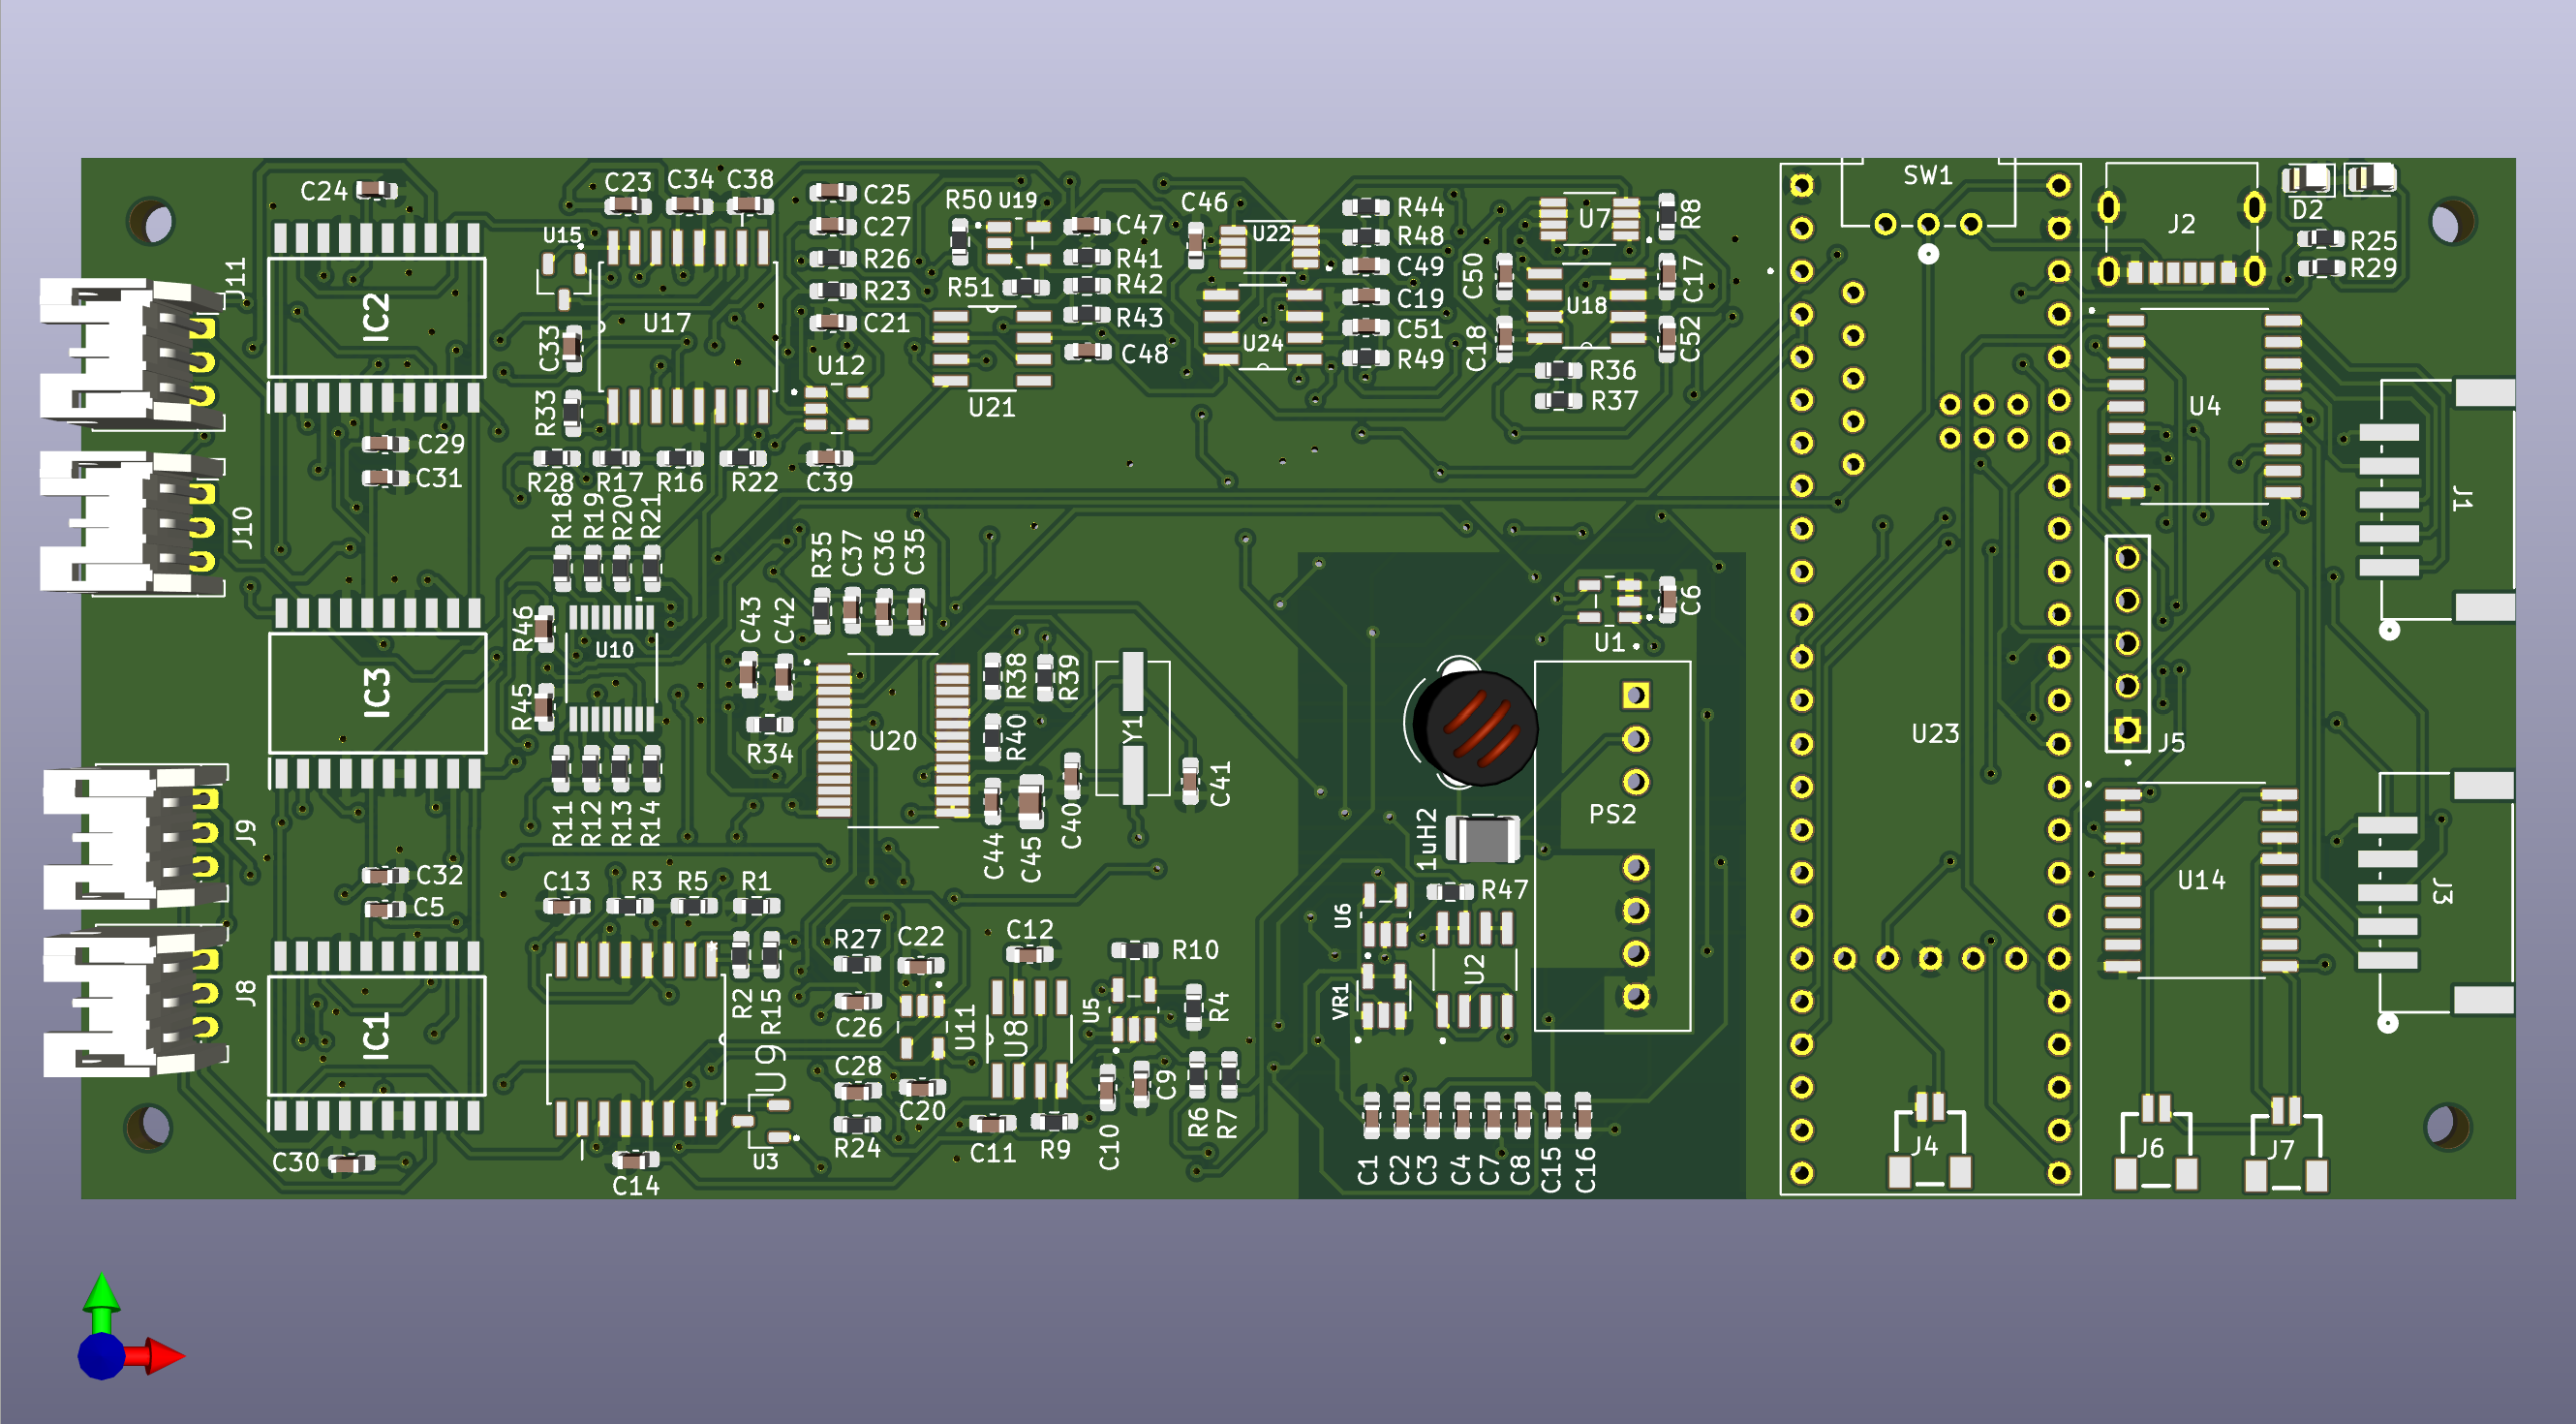
Task: Click the U12 silkscreen label
Action: [x=840, y=366]
